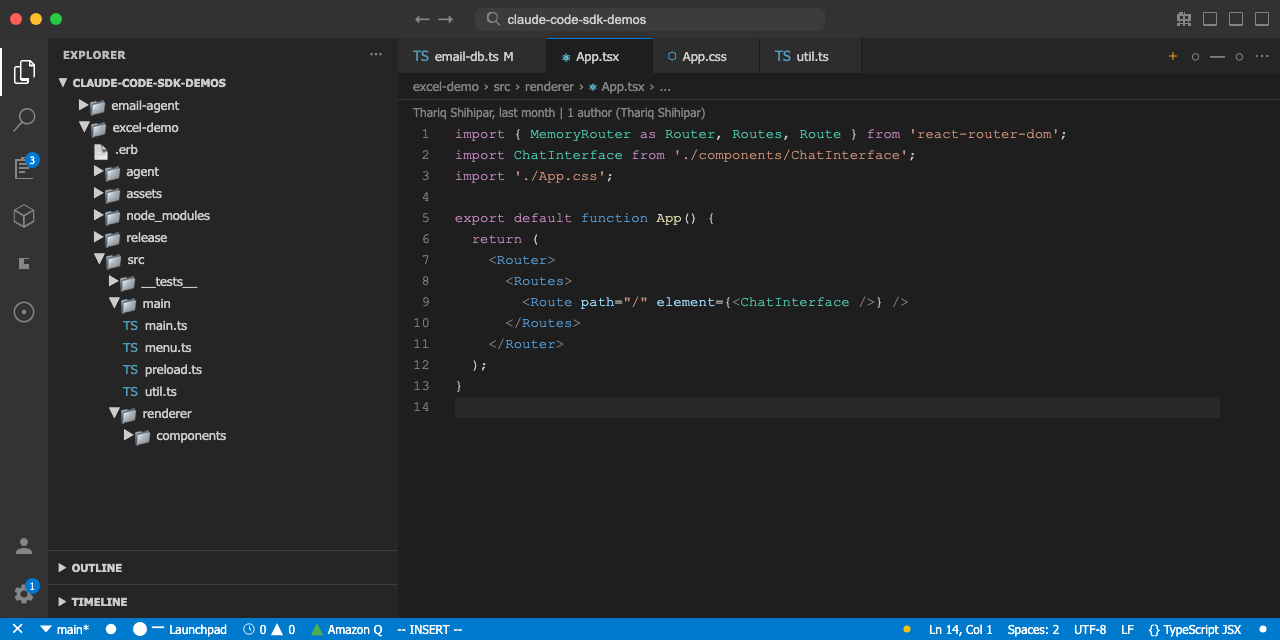
Task: Expand the OUTLINE section
Action: (x=96, y=568)
